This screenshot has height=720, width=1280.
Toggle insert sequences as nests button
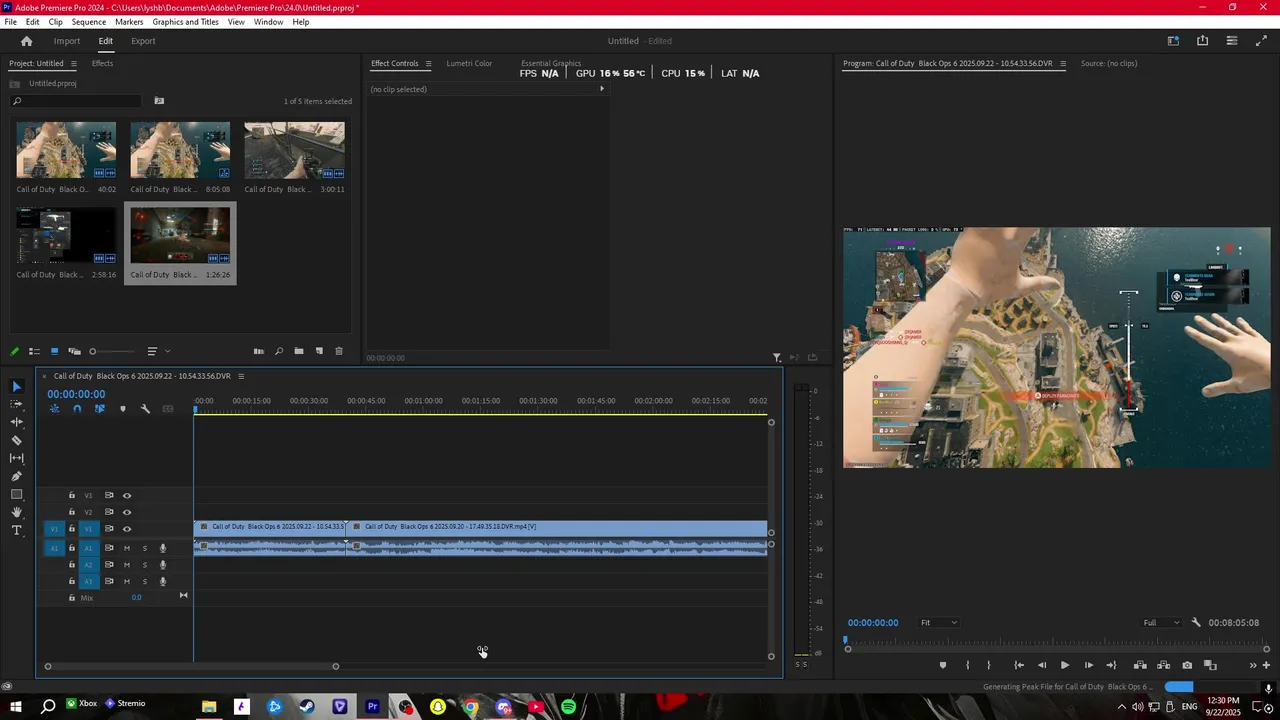pos(54,409)
